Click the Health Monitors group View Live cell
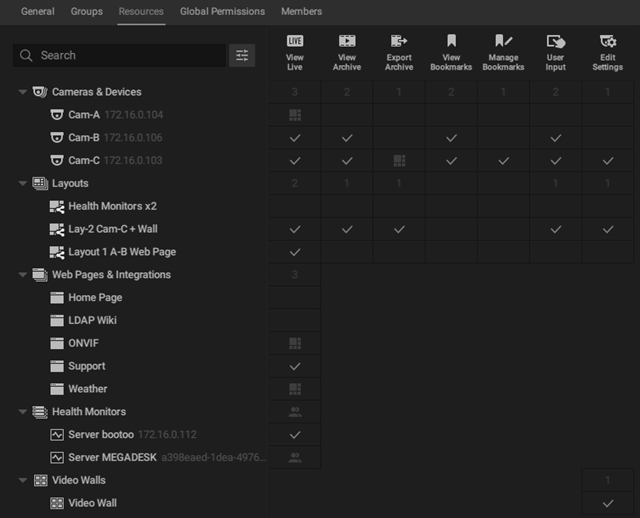 [295, 412]
